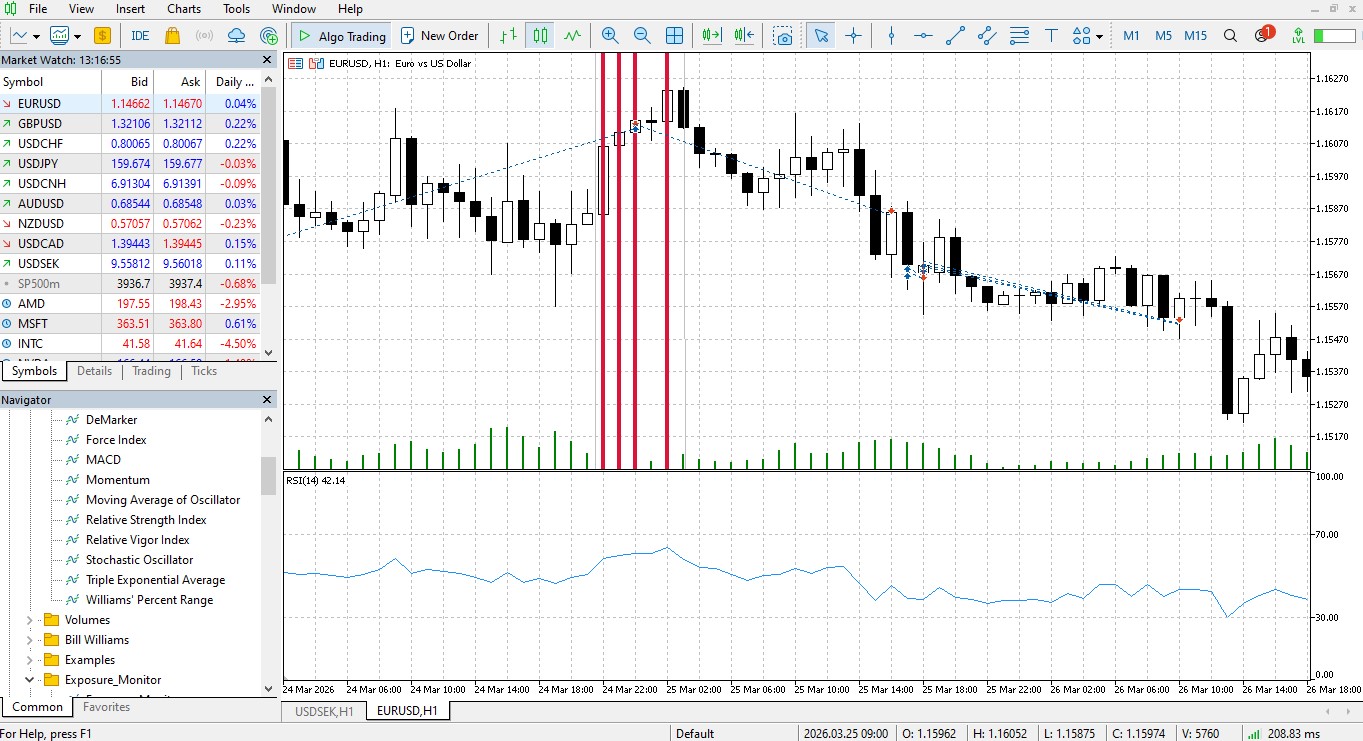This screenshot has height=741, width=1363.
Task: Select the candlestick chart style
Action: point(540,35)
